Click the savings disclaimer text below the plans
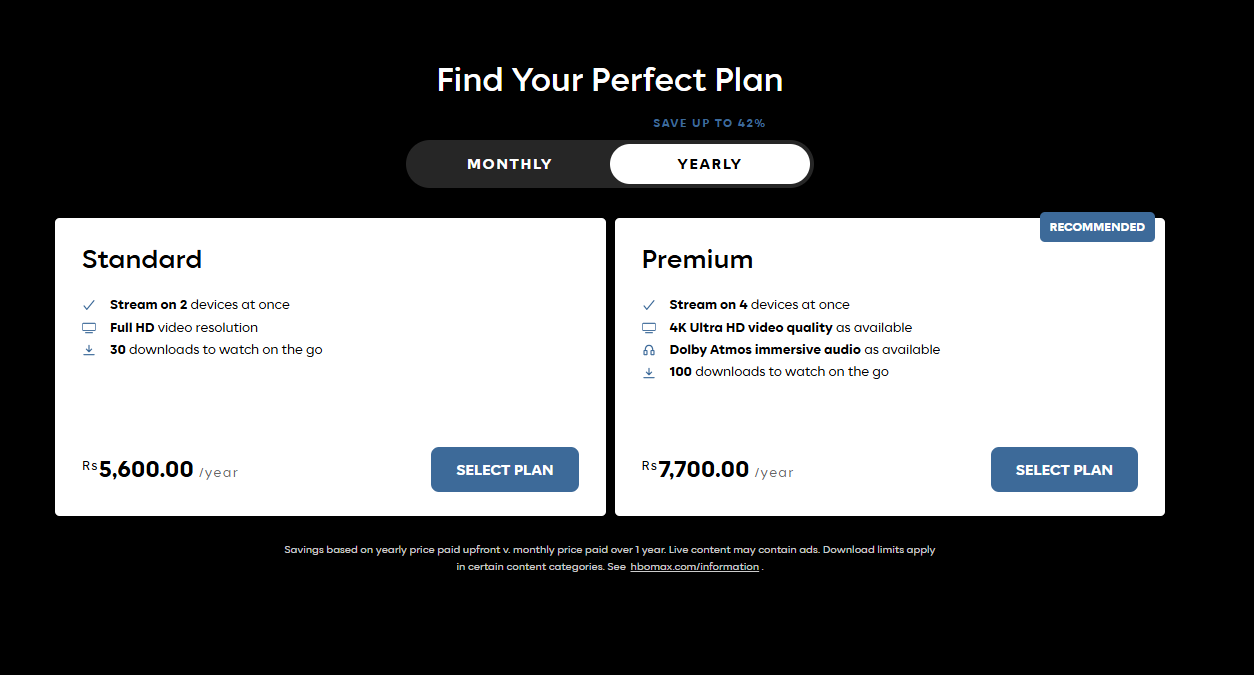1254x675 pixels. tap(609, 550)
